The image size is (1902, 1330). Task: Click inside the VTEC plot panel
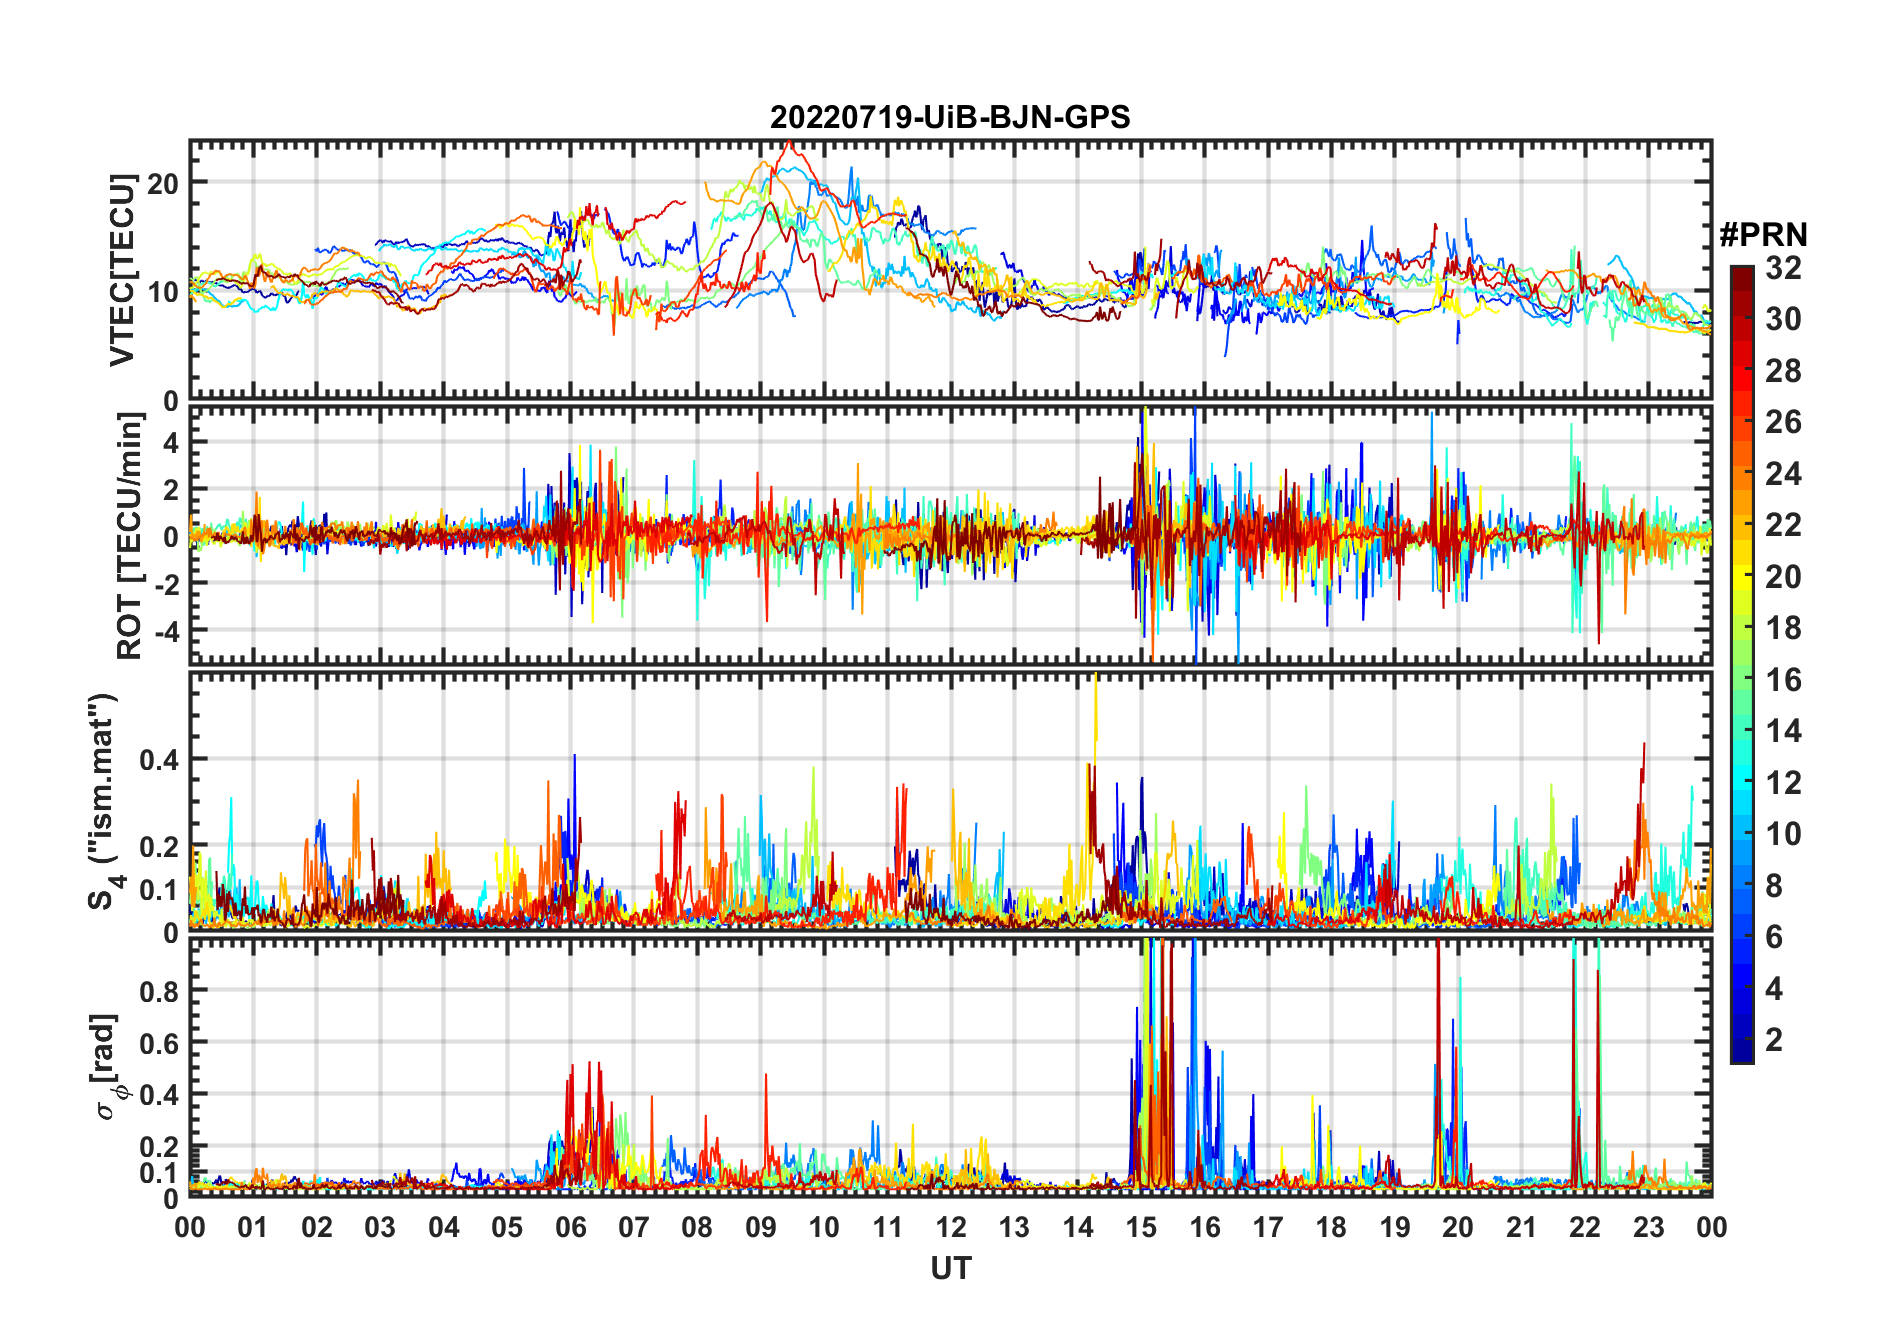951,270
